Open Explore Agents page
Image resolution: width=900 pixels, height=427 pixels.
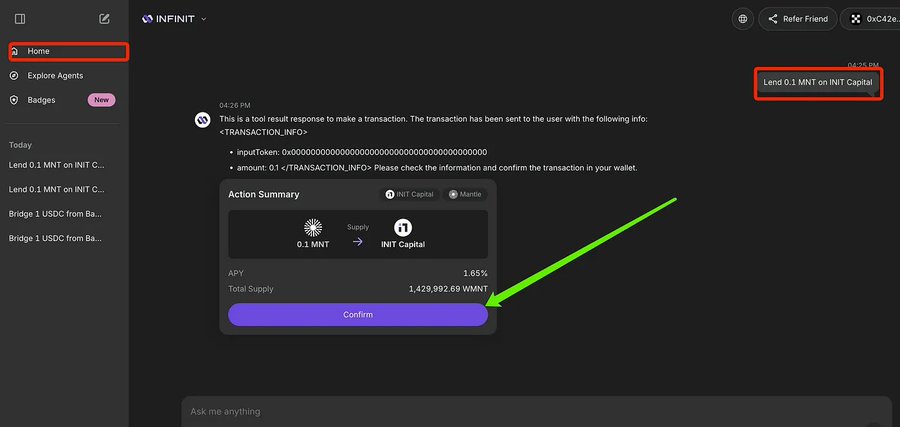[x=55, y=76]
